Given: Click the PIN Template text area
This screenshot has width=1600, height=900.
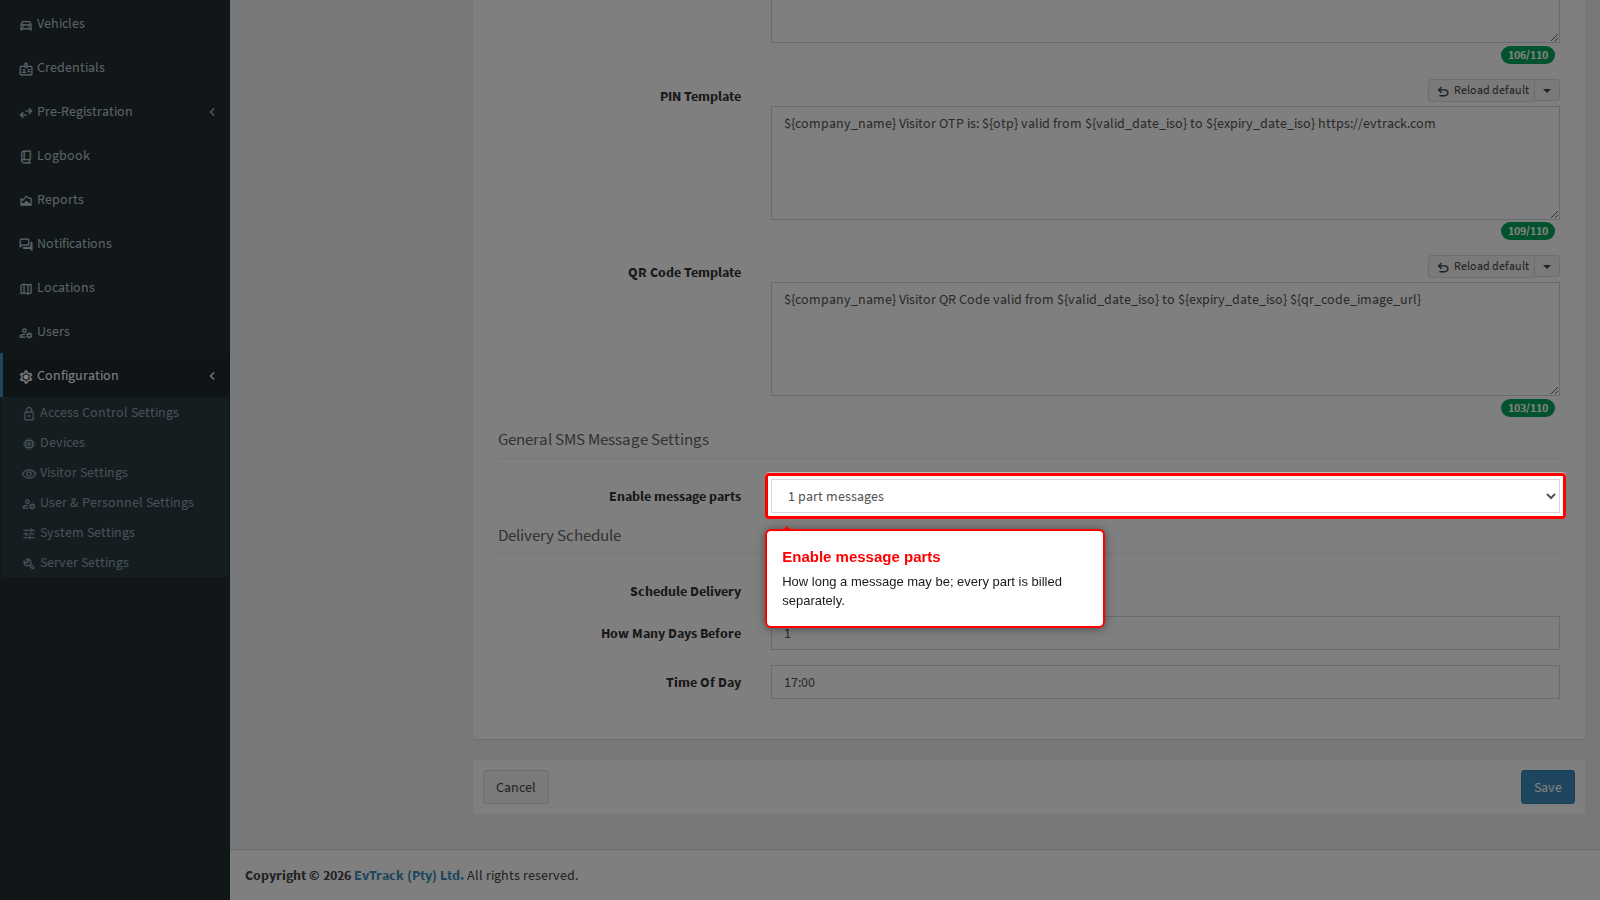Looking at the screenshot, I should point(1165,163).
